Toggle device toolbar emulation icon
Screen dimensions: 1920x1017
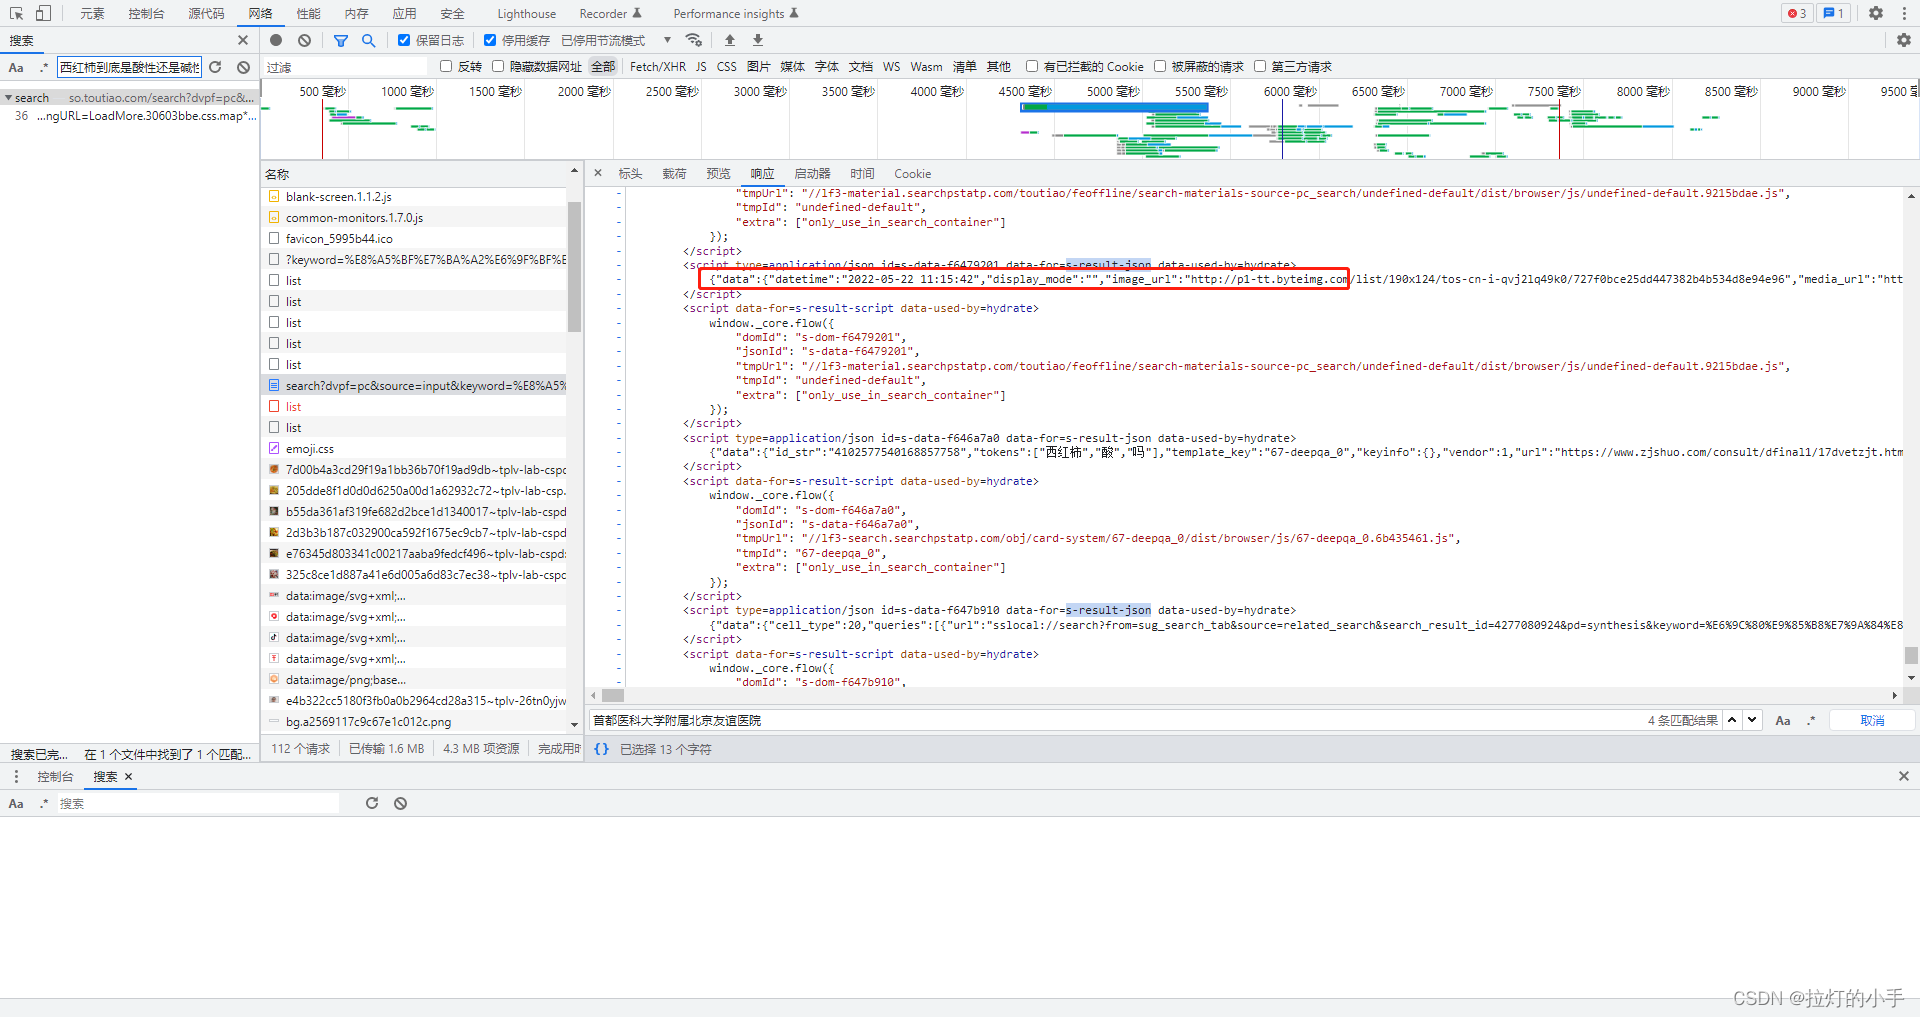click(x=43, y=13)
